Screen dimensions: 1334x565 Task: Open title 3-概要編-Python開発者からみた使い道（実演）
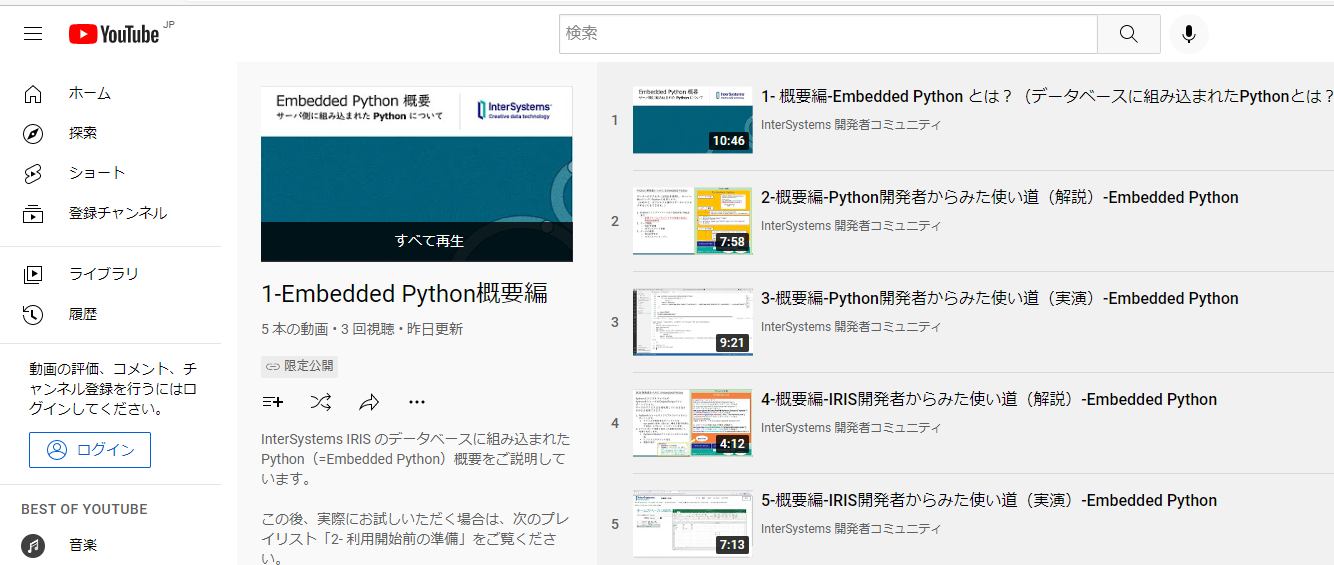click(1000, 299)
